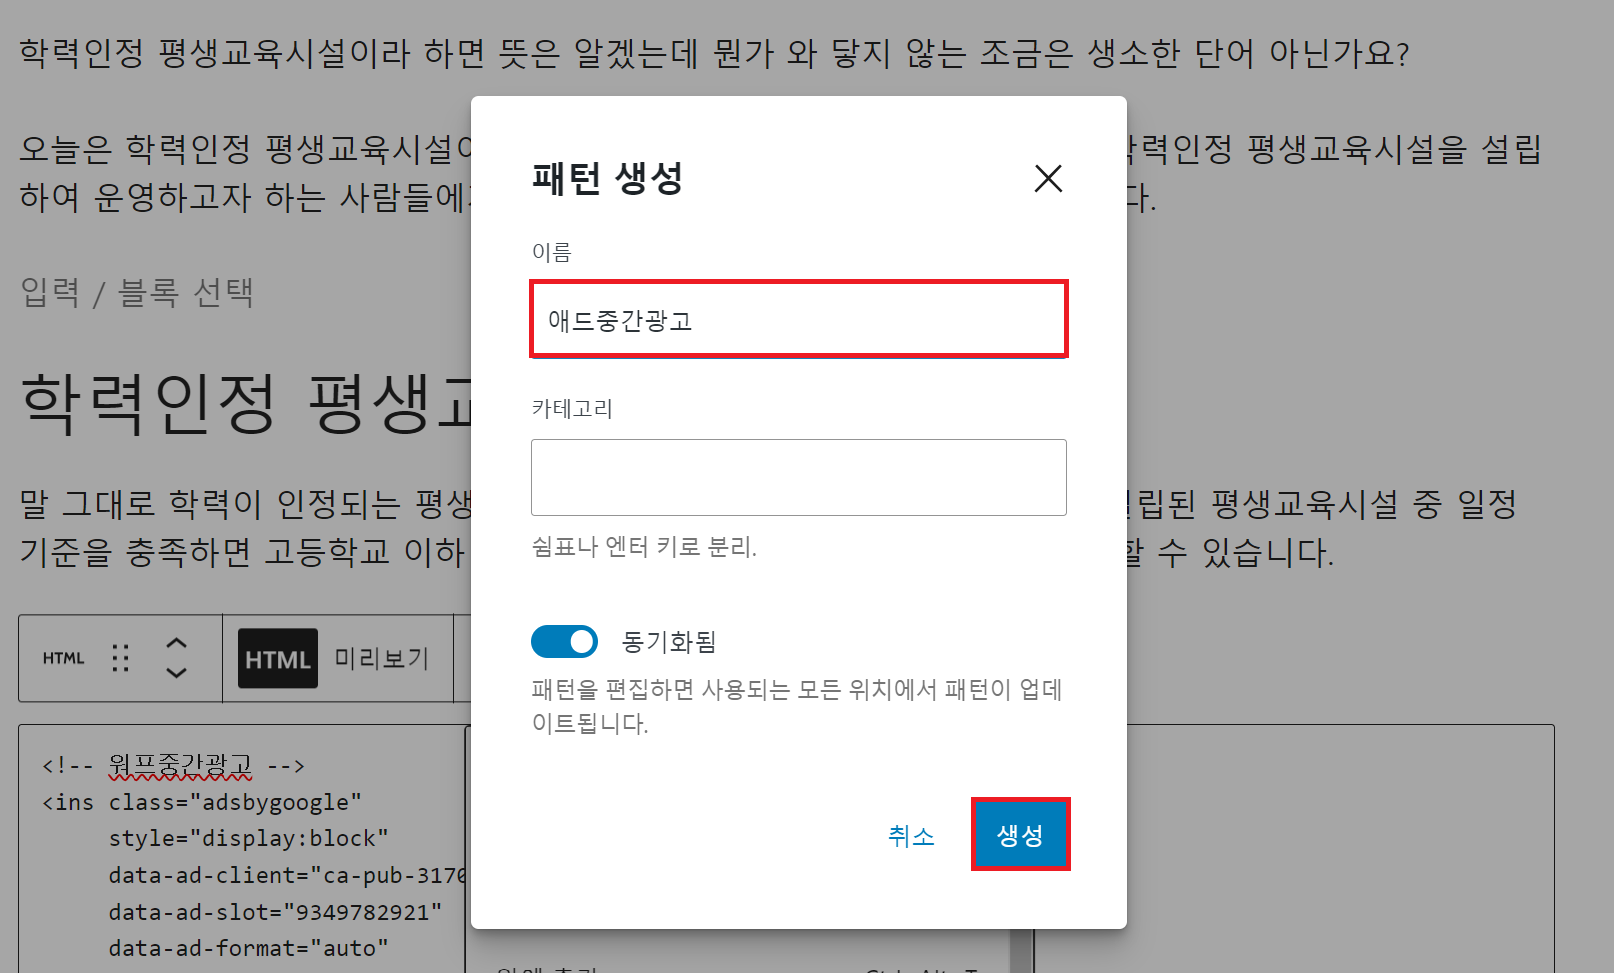Click the six-dot drag handle icon
The image size is (1614, 973).
pos(120,658)
